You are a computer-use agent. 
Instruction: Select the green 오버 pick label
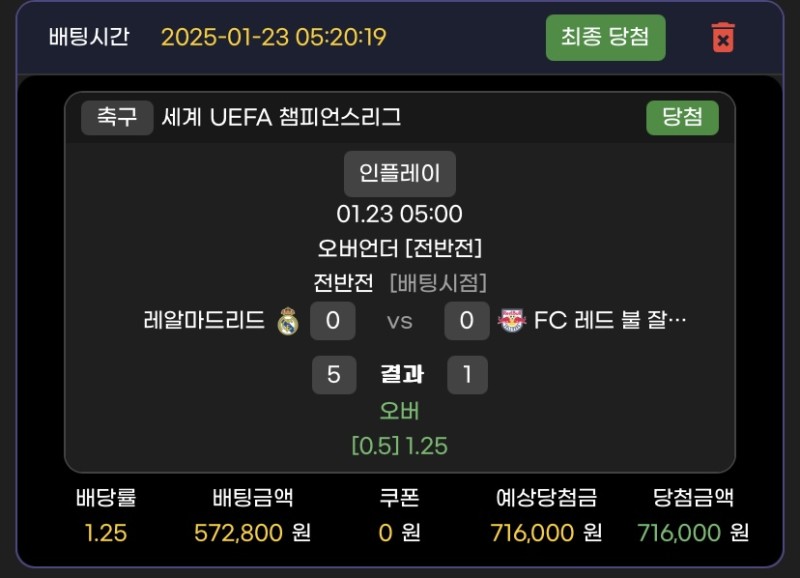point(399,410)
